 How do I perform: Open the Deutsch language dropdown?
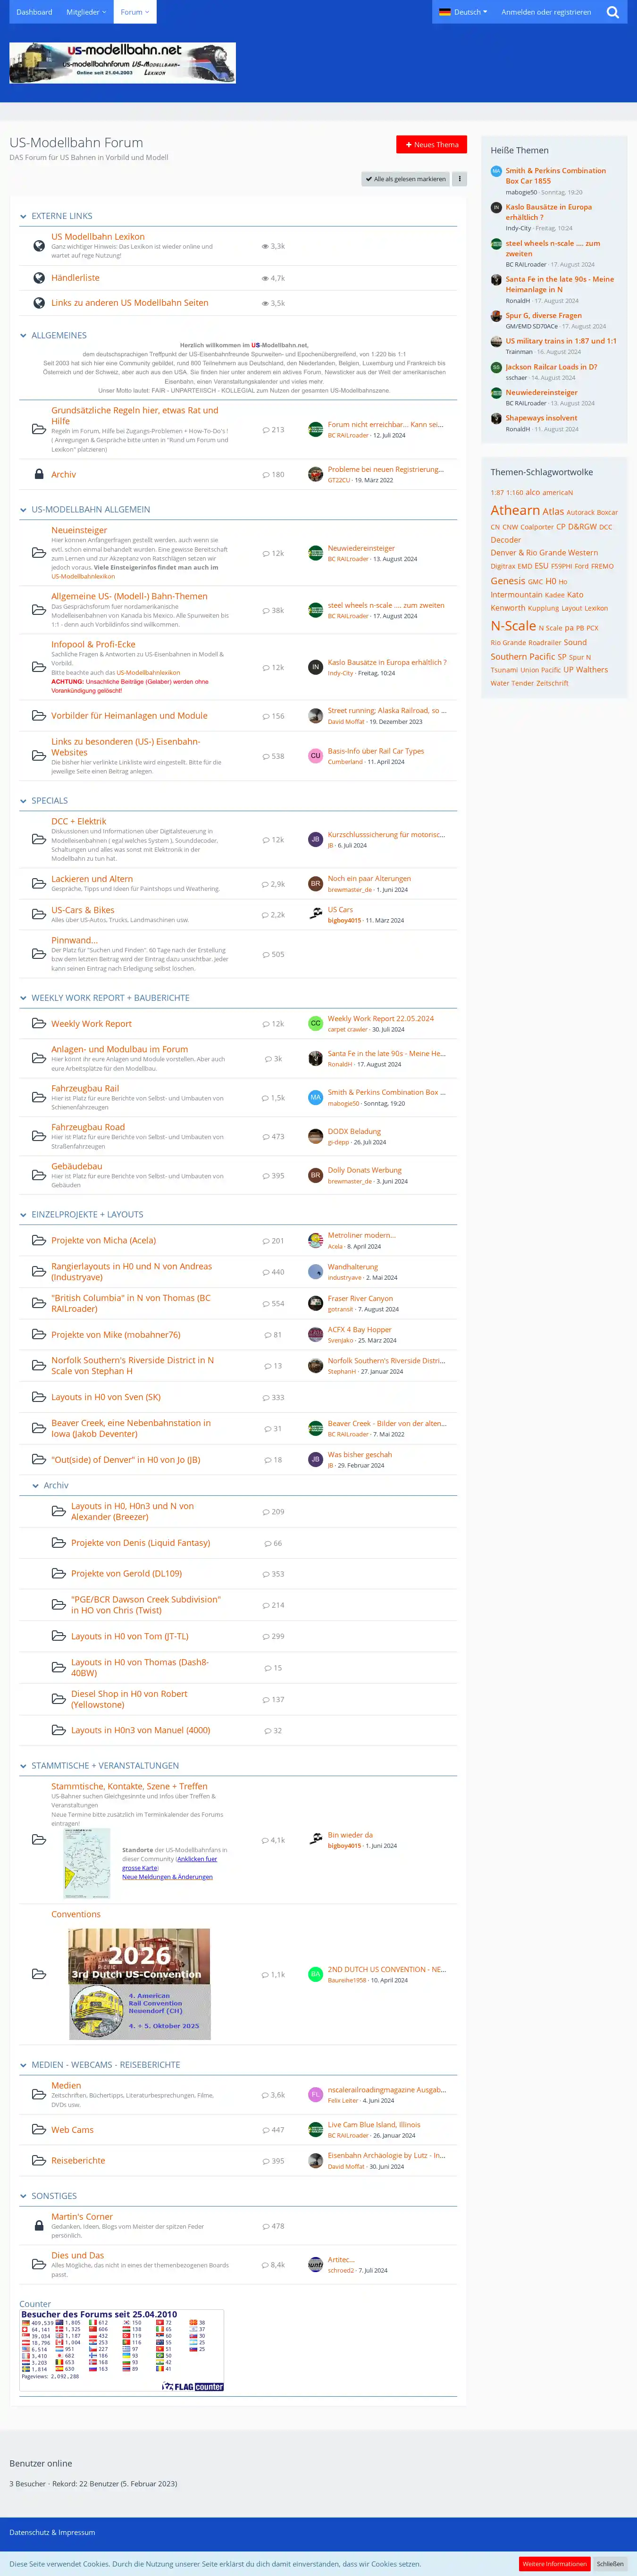[463, 12]
